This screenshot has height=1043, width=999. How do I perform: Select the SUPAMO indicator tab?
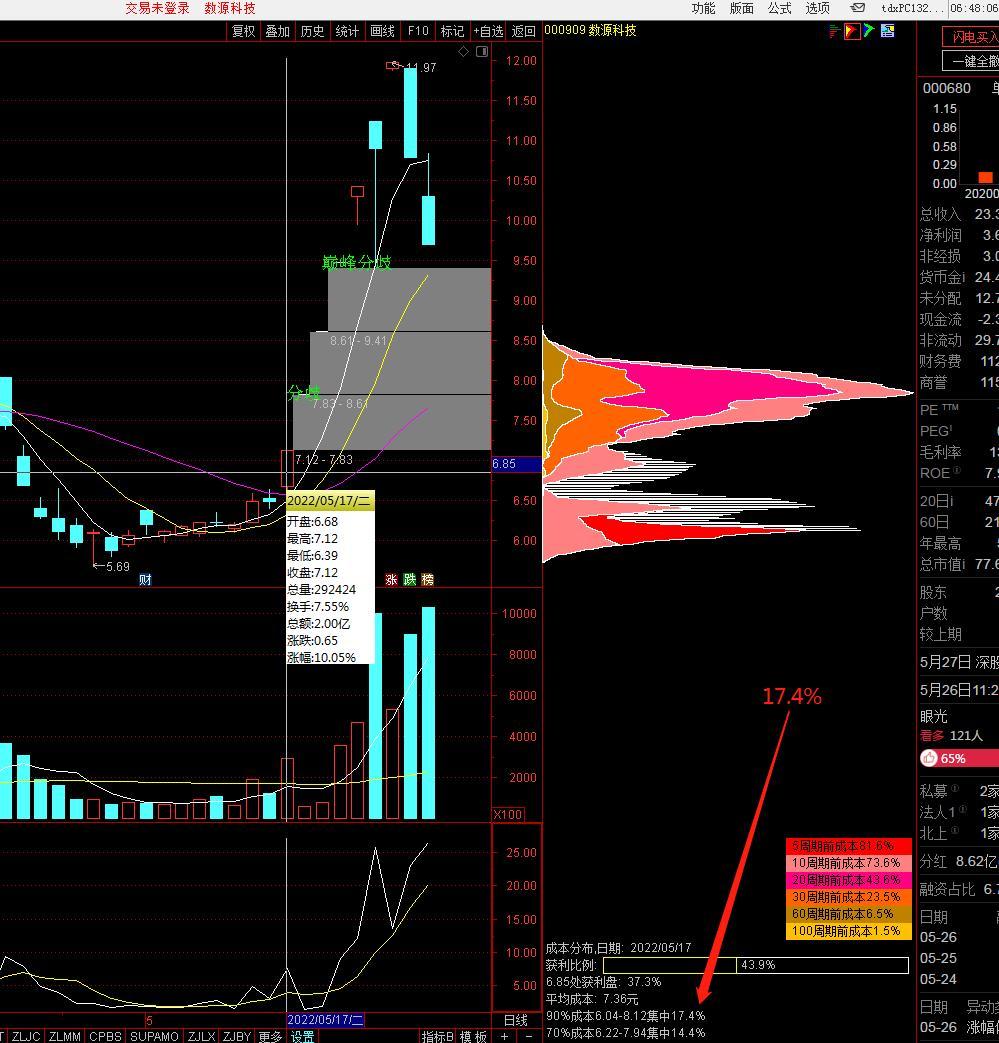[154, 1036]
